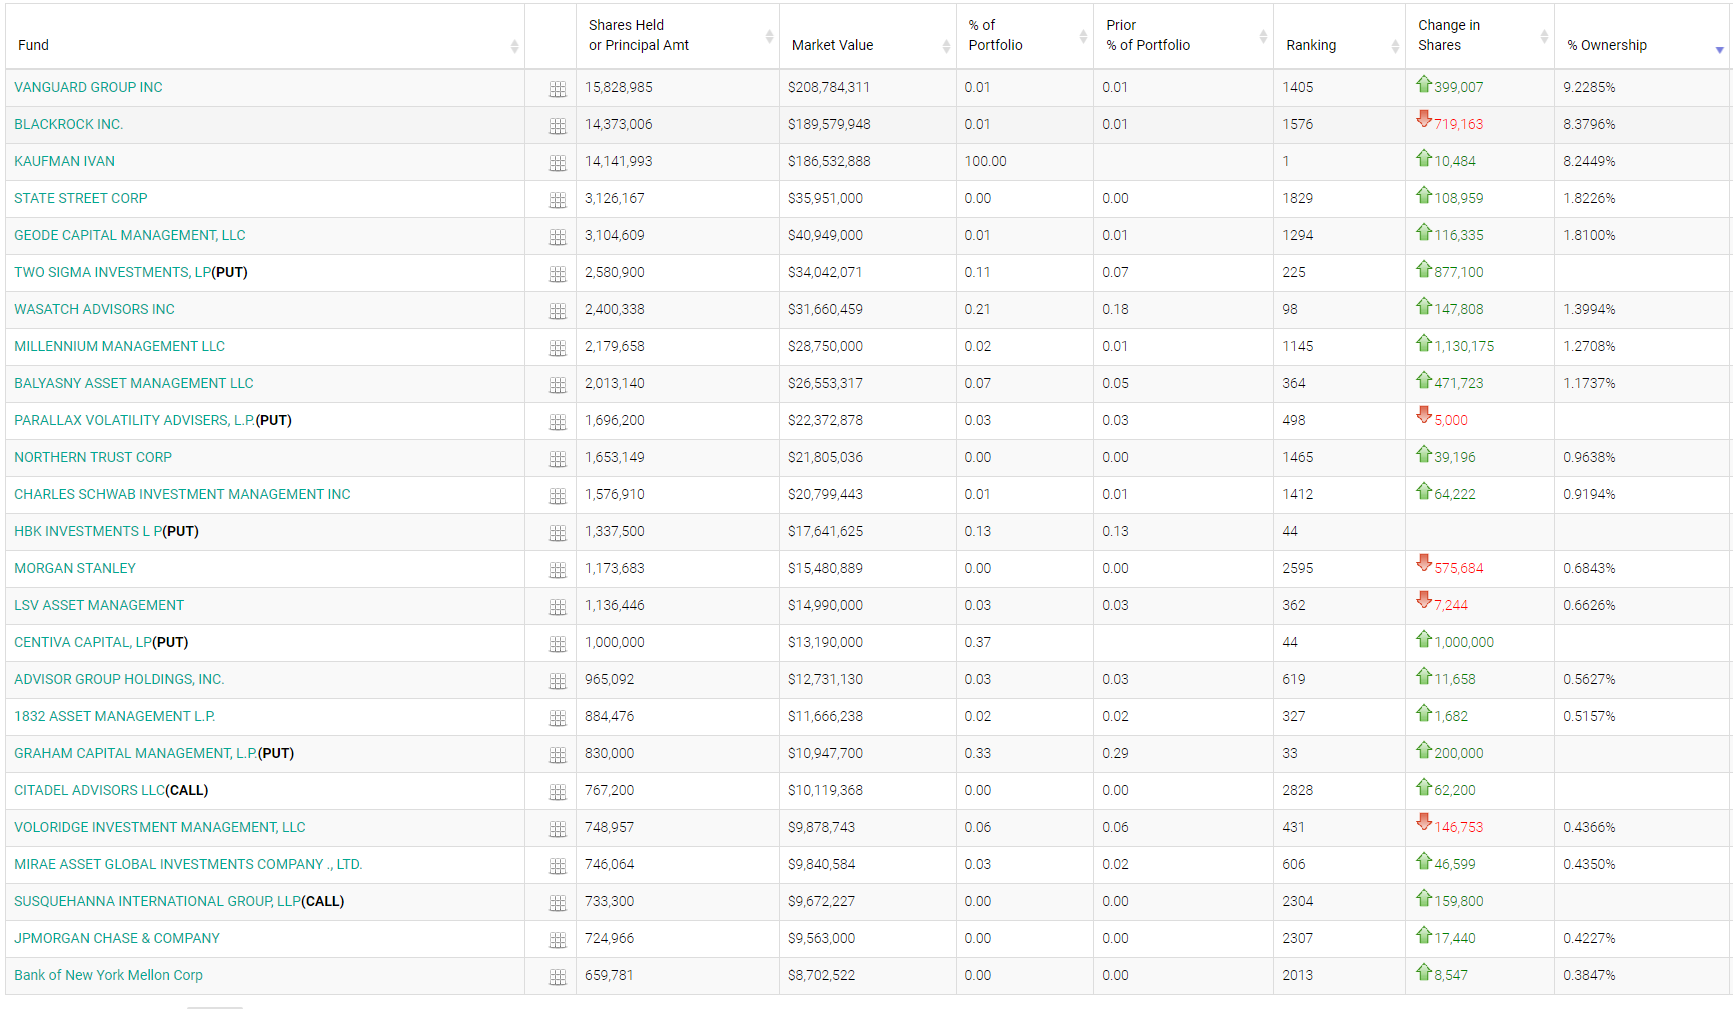
Task: Open 1832 ASSET MANAGEMENT L.P. link
Action: point(115,716)
